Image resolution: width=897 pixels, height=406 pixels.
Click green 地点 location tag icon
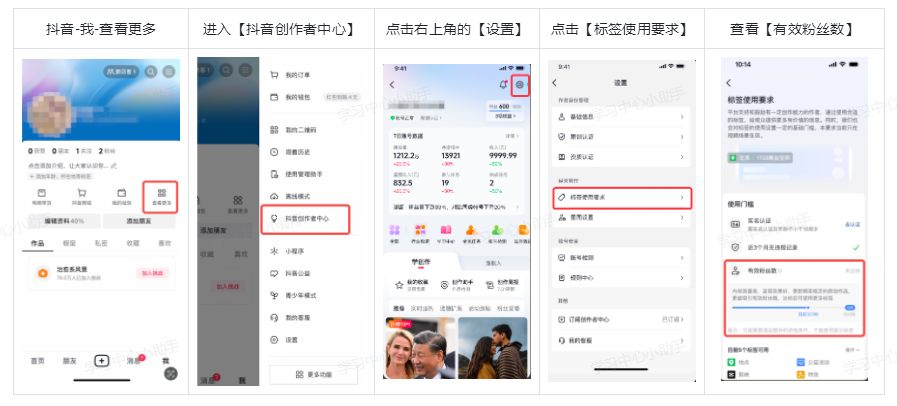[731, 363]
